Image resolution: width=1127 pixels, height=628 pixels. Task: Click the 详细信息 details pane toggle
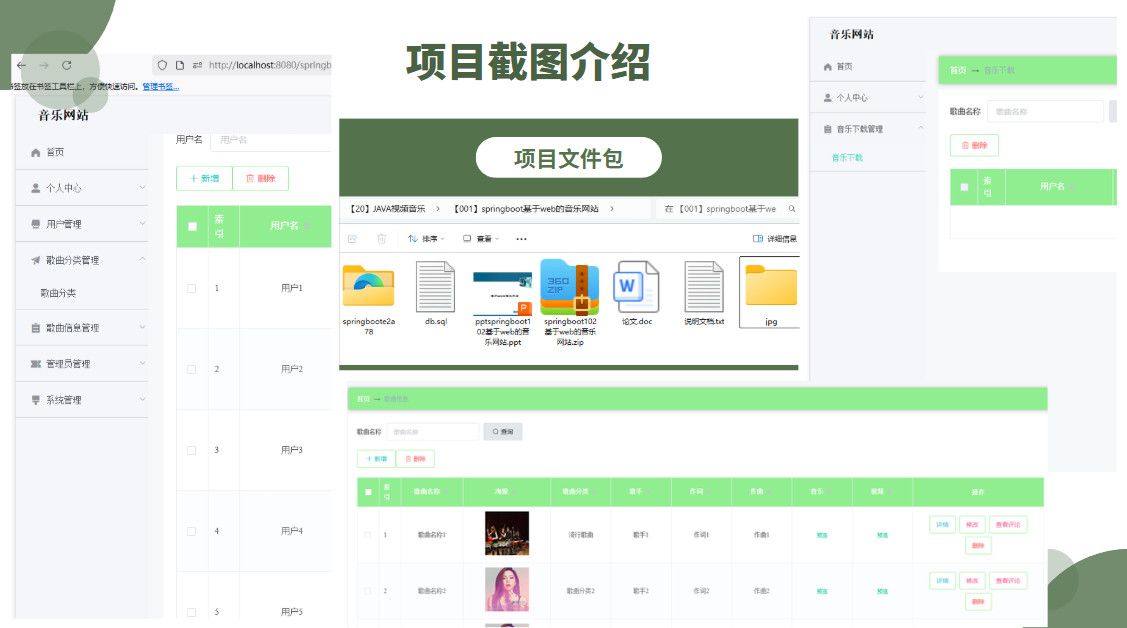pyautogui.click(x=775, y=239)
